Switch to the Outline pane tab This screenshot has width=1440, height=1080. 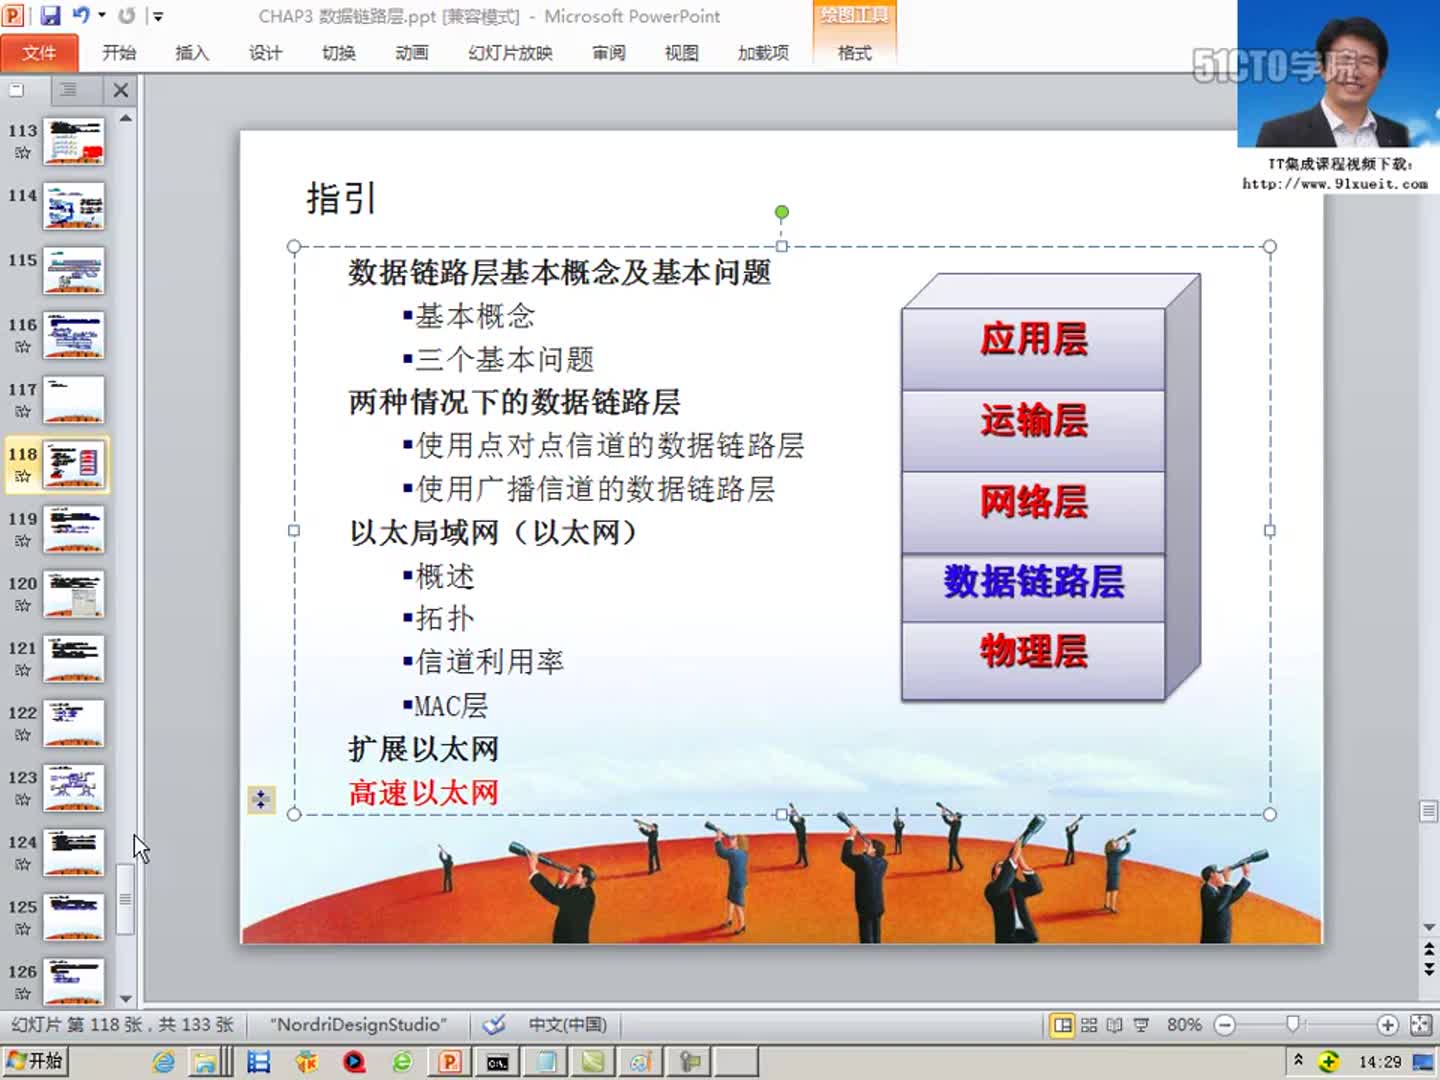pos(69,89)
